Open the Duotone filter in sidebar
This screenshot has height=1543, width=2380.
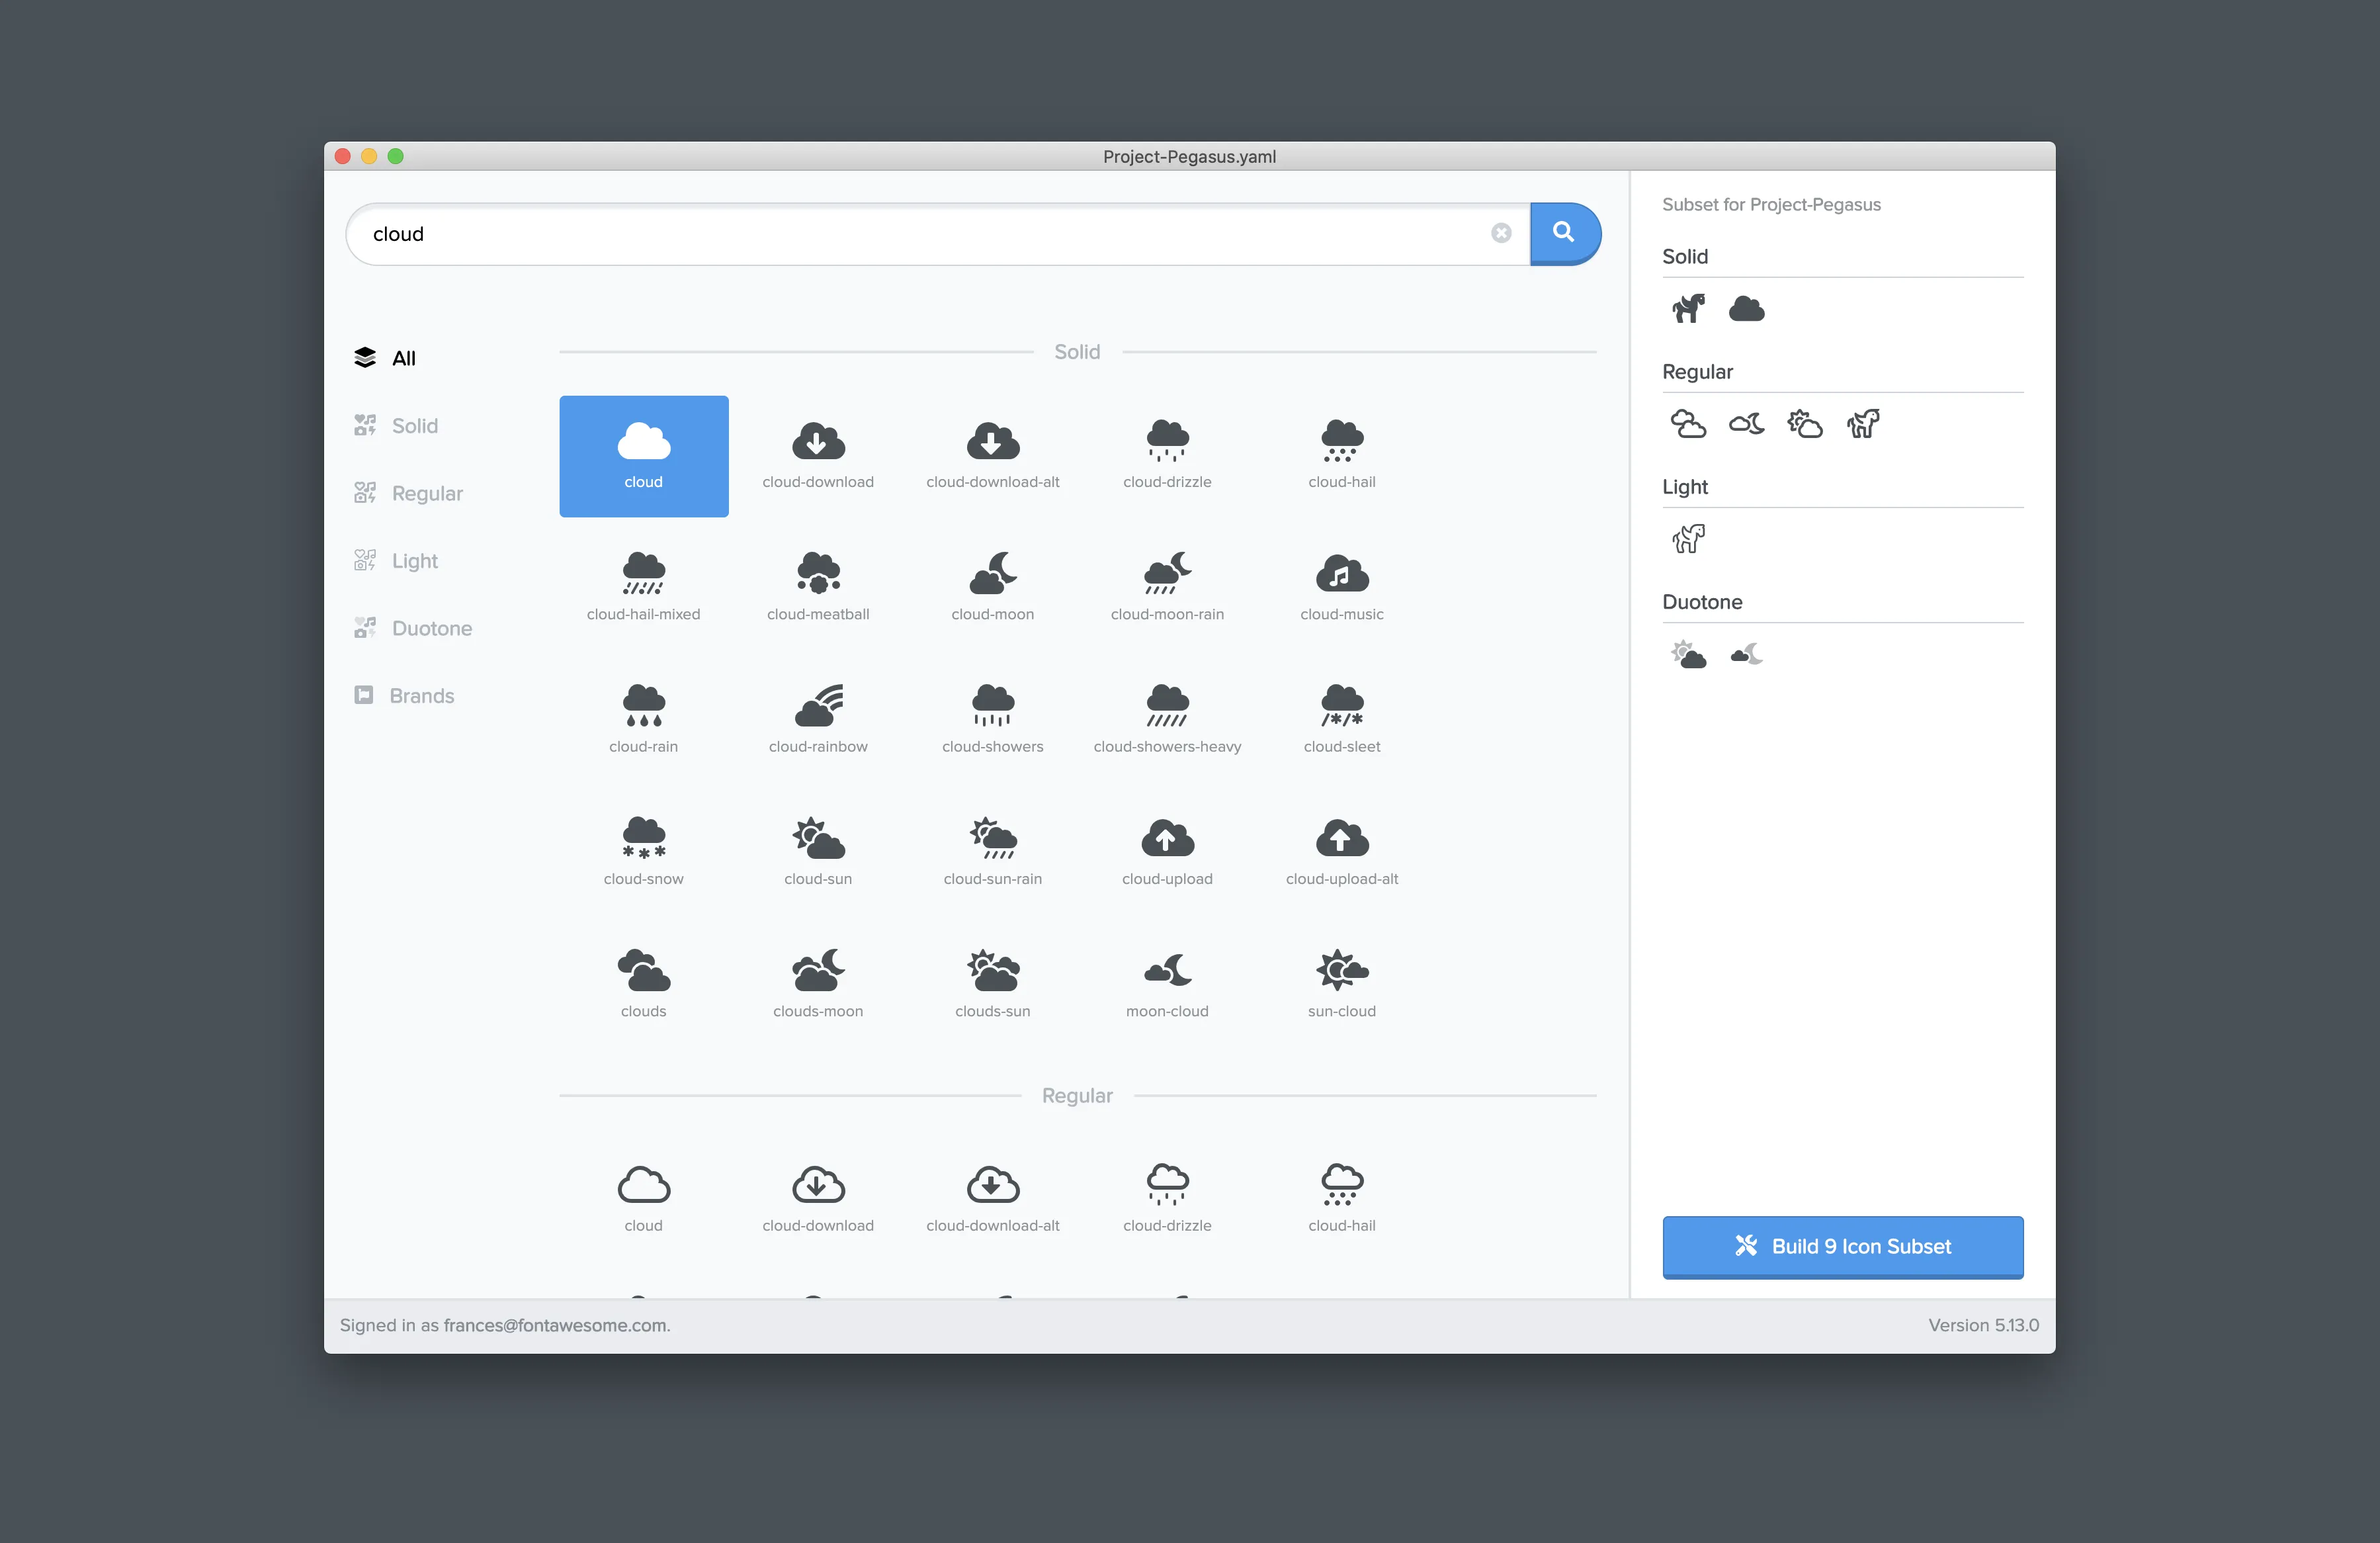click(430, 627)
